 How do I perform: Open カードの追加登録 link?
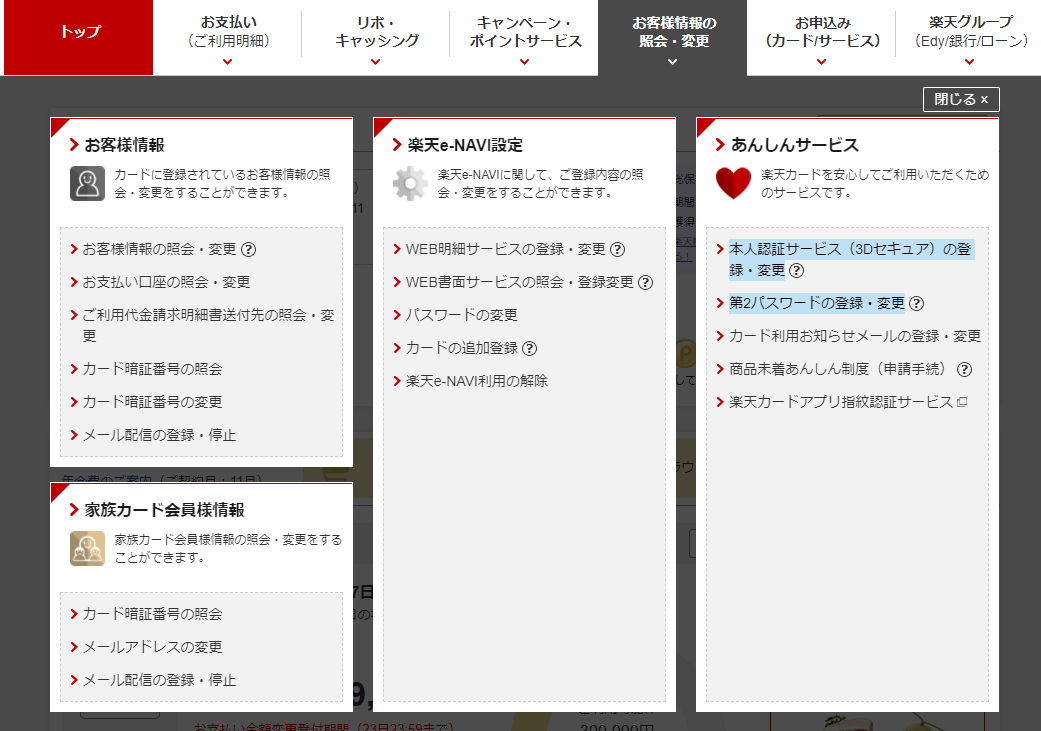(x=461, y=349)
